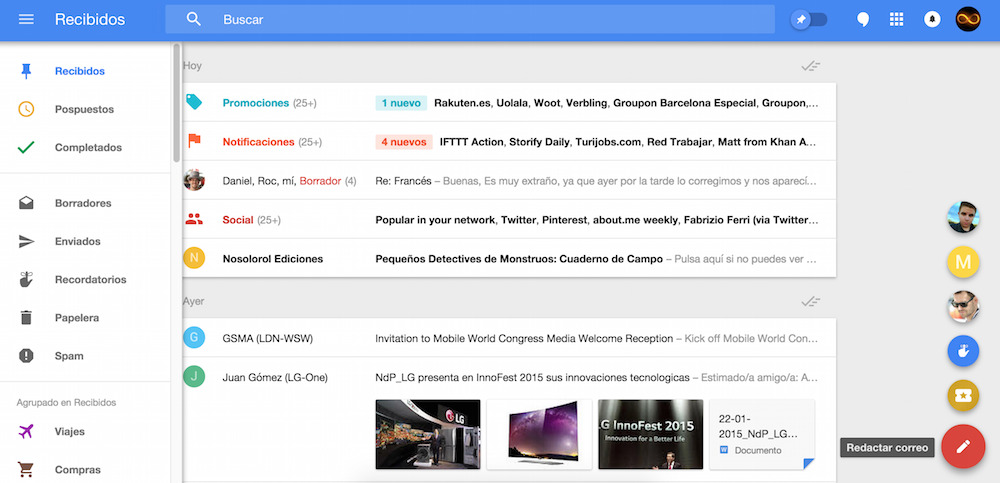Image resolution: width=1000 pixels, height=483 pixels.
Task: Click the yellow ticket floating button
Action: point(963,396)
